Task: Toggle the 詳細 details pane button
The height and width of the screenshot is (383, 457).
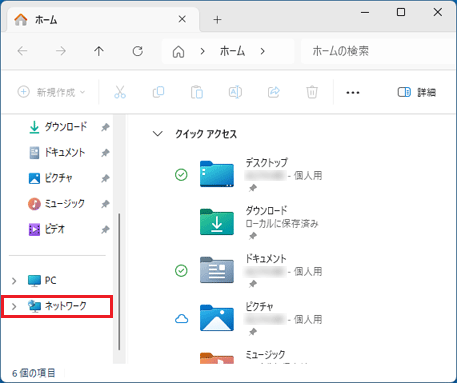Action: tap(417, 92)
